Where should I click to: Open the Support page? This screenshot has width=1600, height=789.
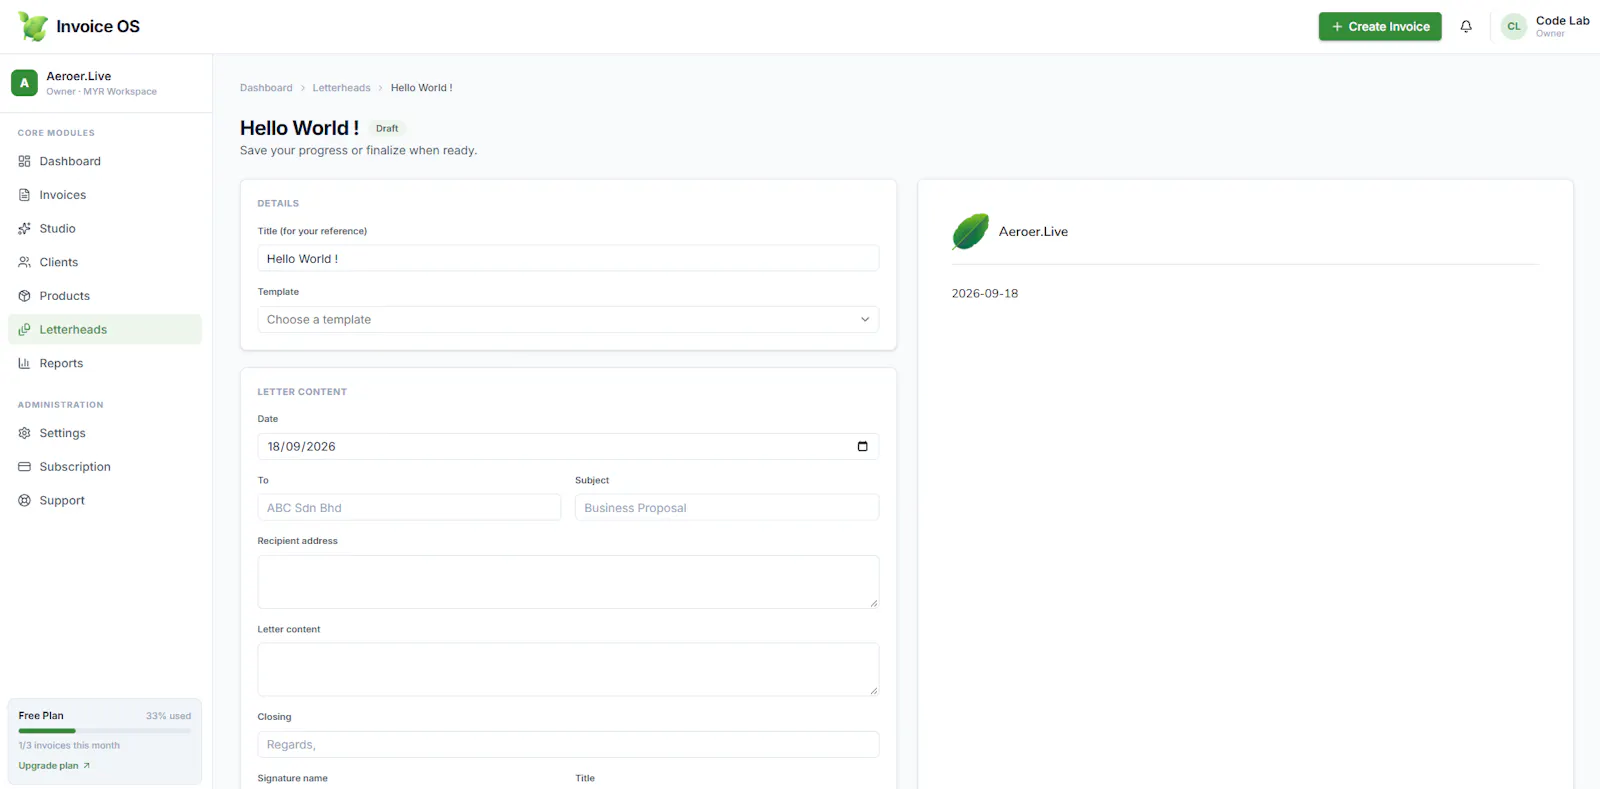click(x=105, y=500)
